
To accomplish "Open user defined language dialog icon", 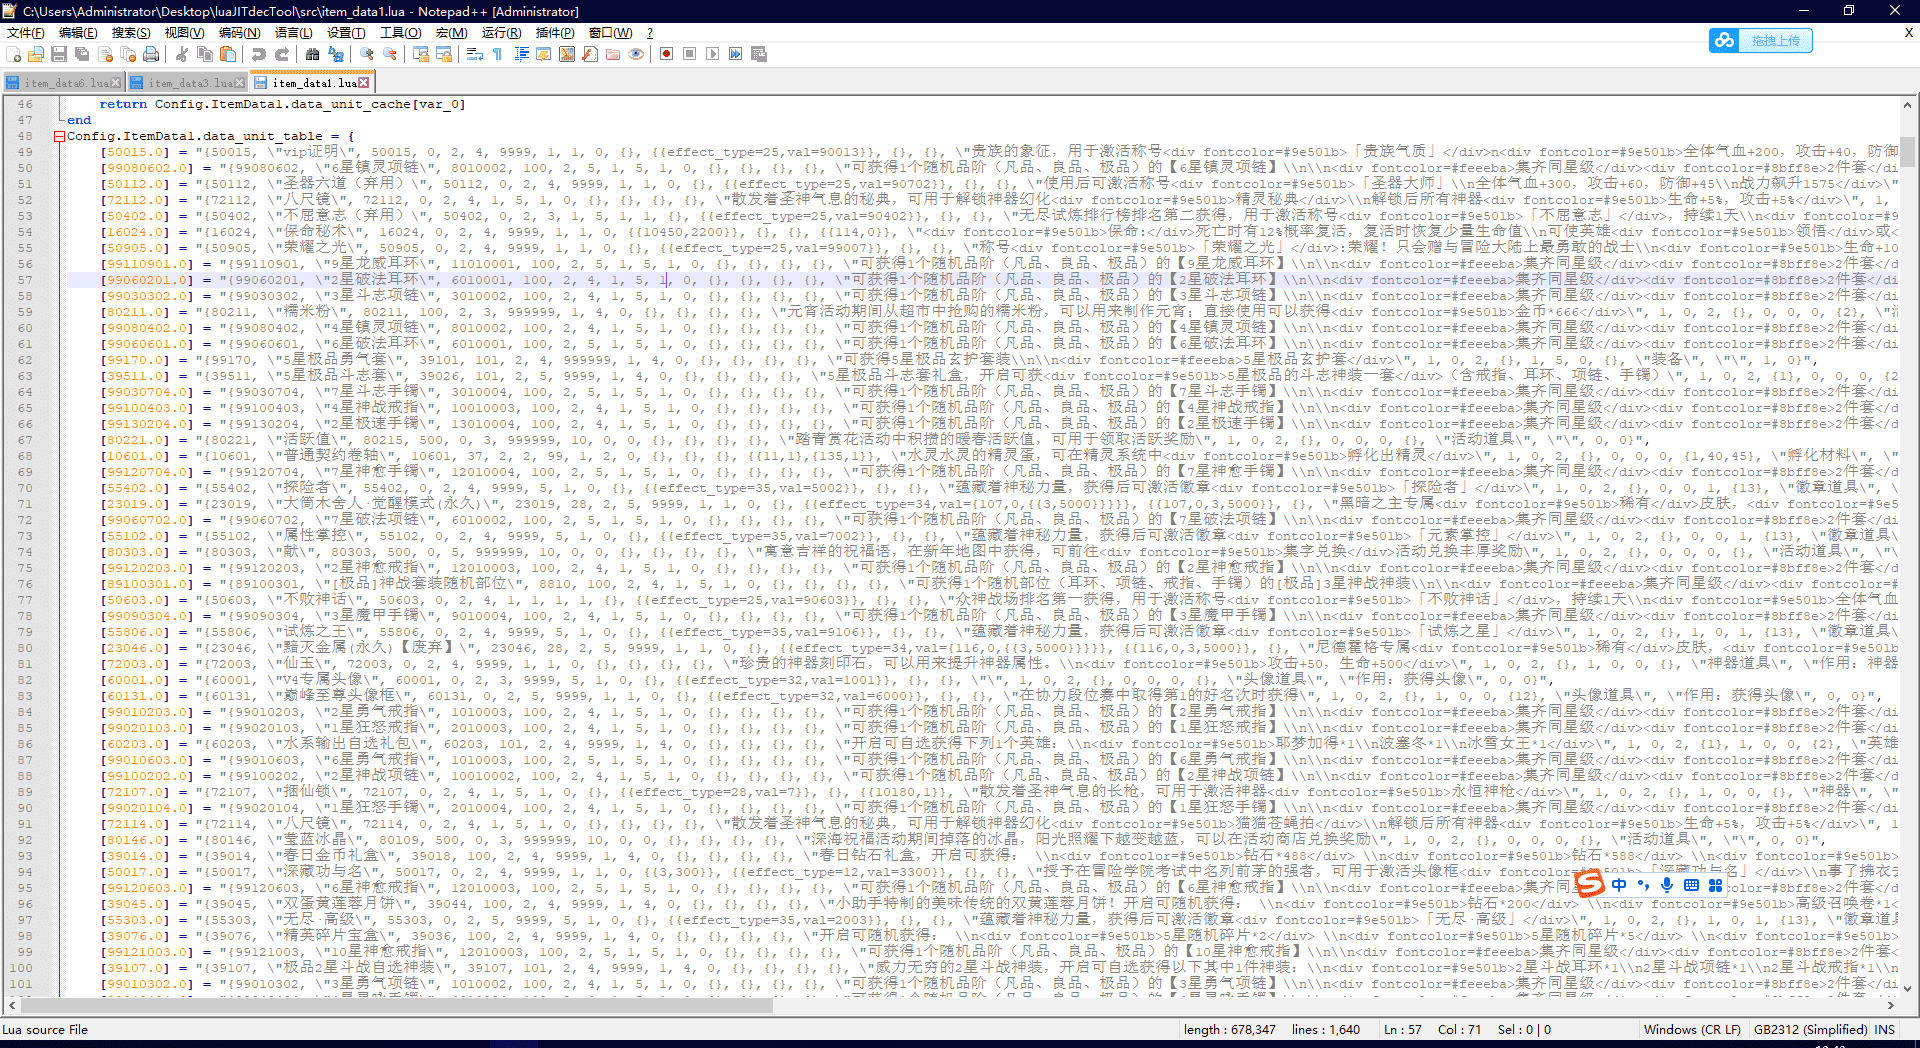I will (544, 54).
